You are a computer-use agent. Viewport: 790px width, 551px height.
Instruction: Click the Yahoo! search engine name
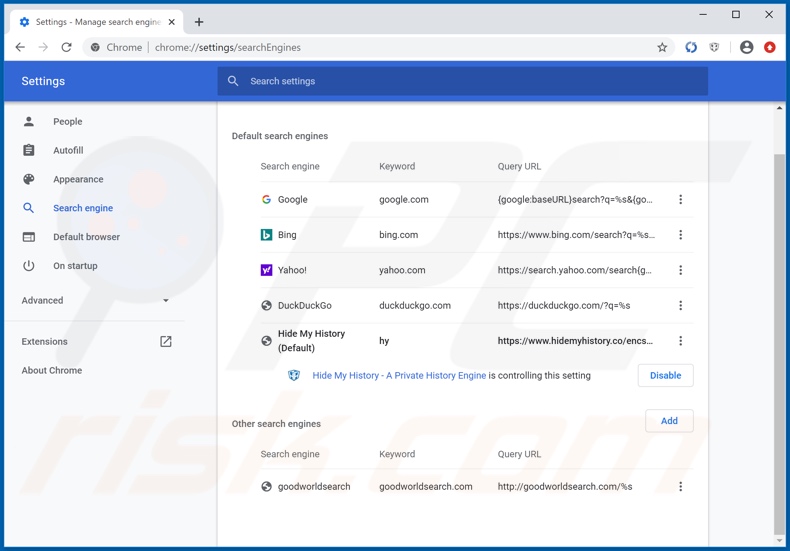tap(292, 270)
